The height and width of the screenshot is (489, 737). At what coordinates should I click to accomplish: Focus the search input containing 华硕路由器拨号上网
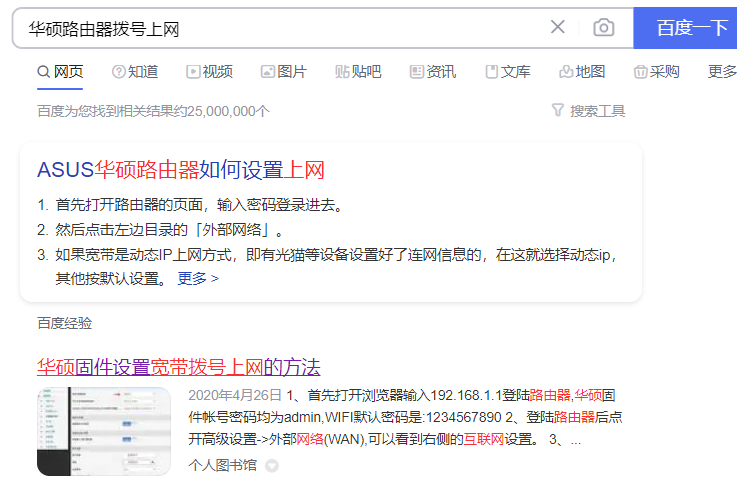pyautogui.click(x=282, y=28)
